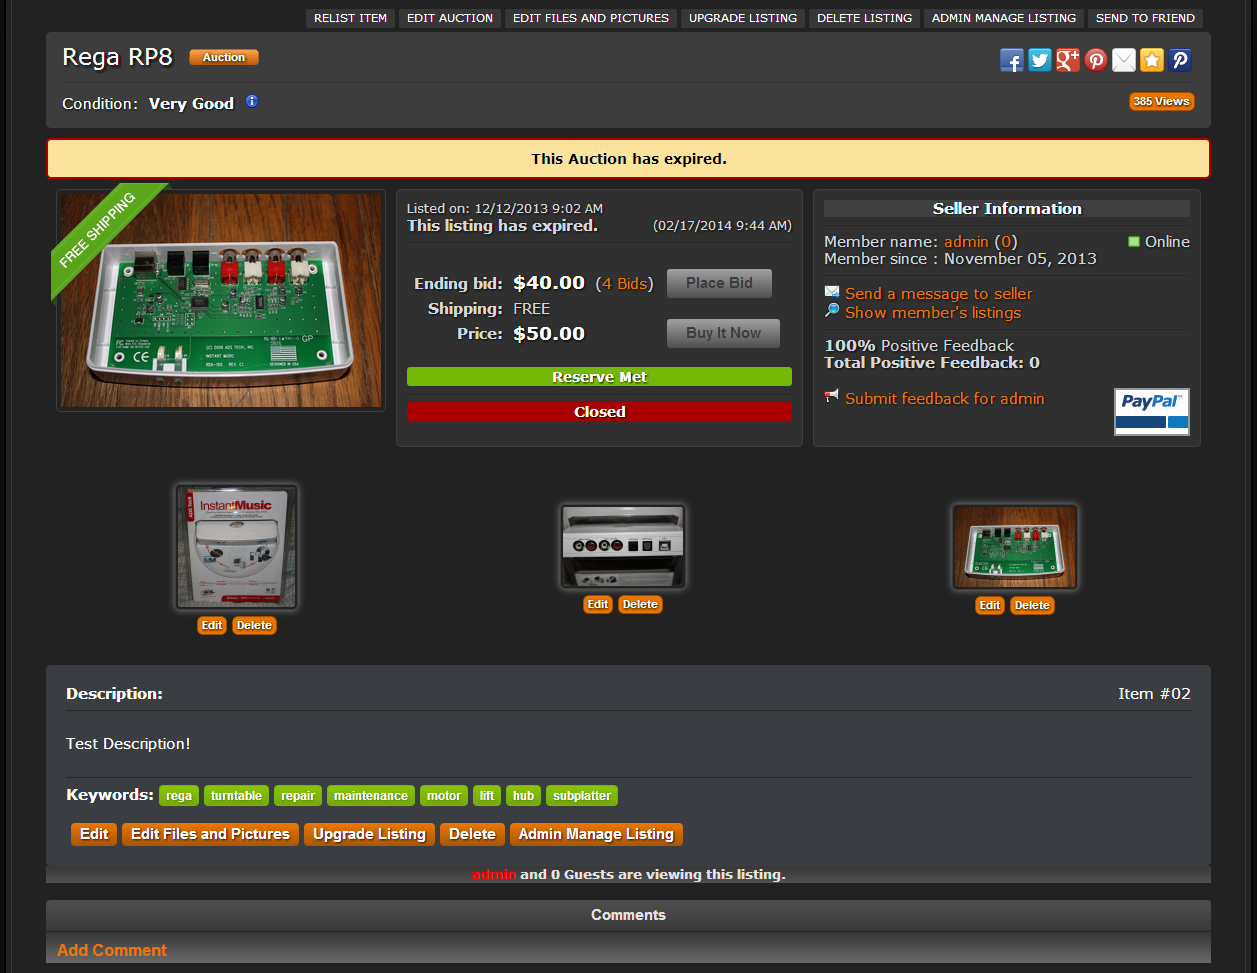Open seller feedback count (0) link
Screen dimensions: 1257x973
1006,242
